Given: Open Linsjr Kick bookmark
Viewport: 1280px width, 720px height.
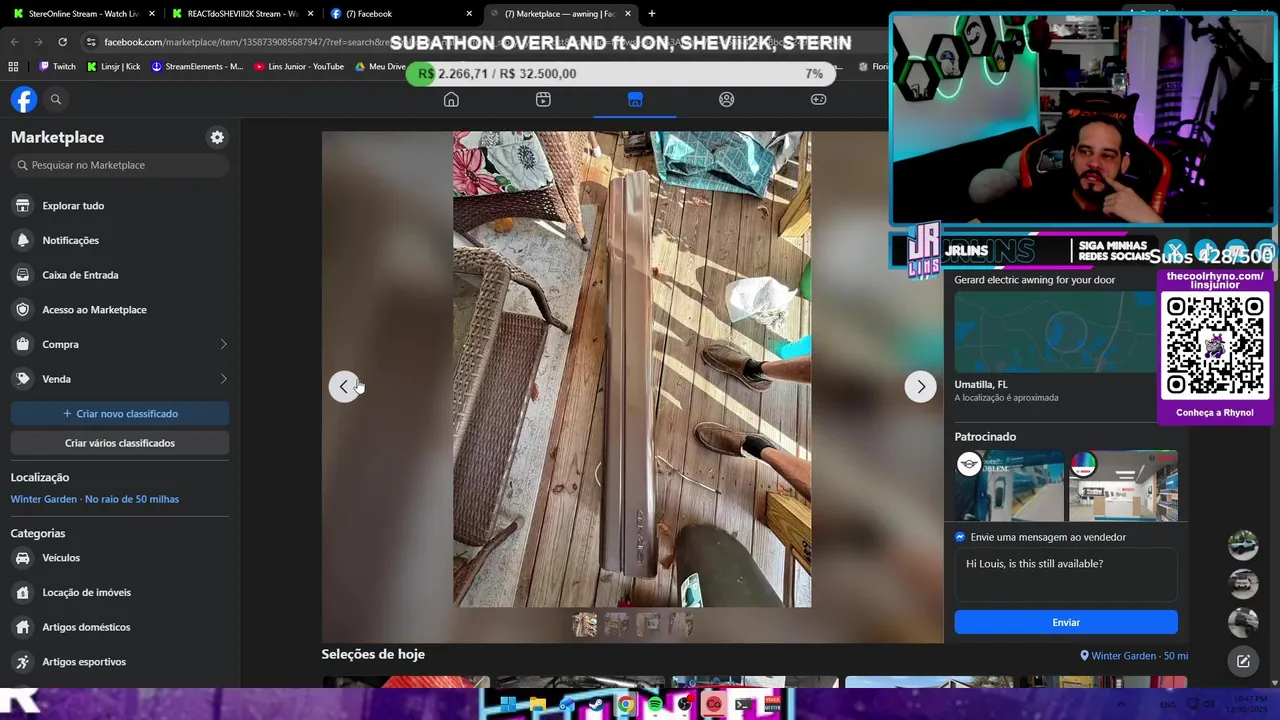Looking at the screenshot, I should (x=113, y=66).
